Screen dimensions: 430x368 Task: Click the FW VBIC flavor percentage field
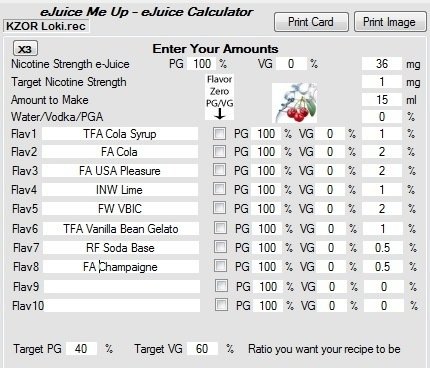coord(382,209)
